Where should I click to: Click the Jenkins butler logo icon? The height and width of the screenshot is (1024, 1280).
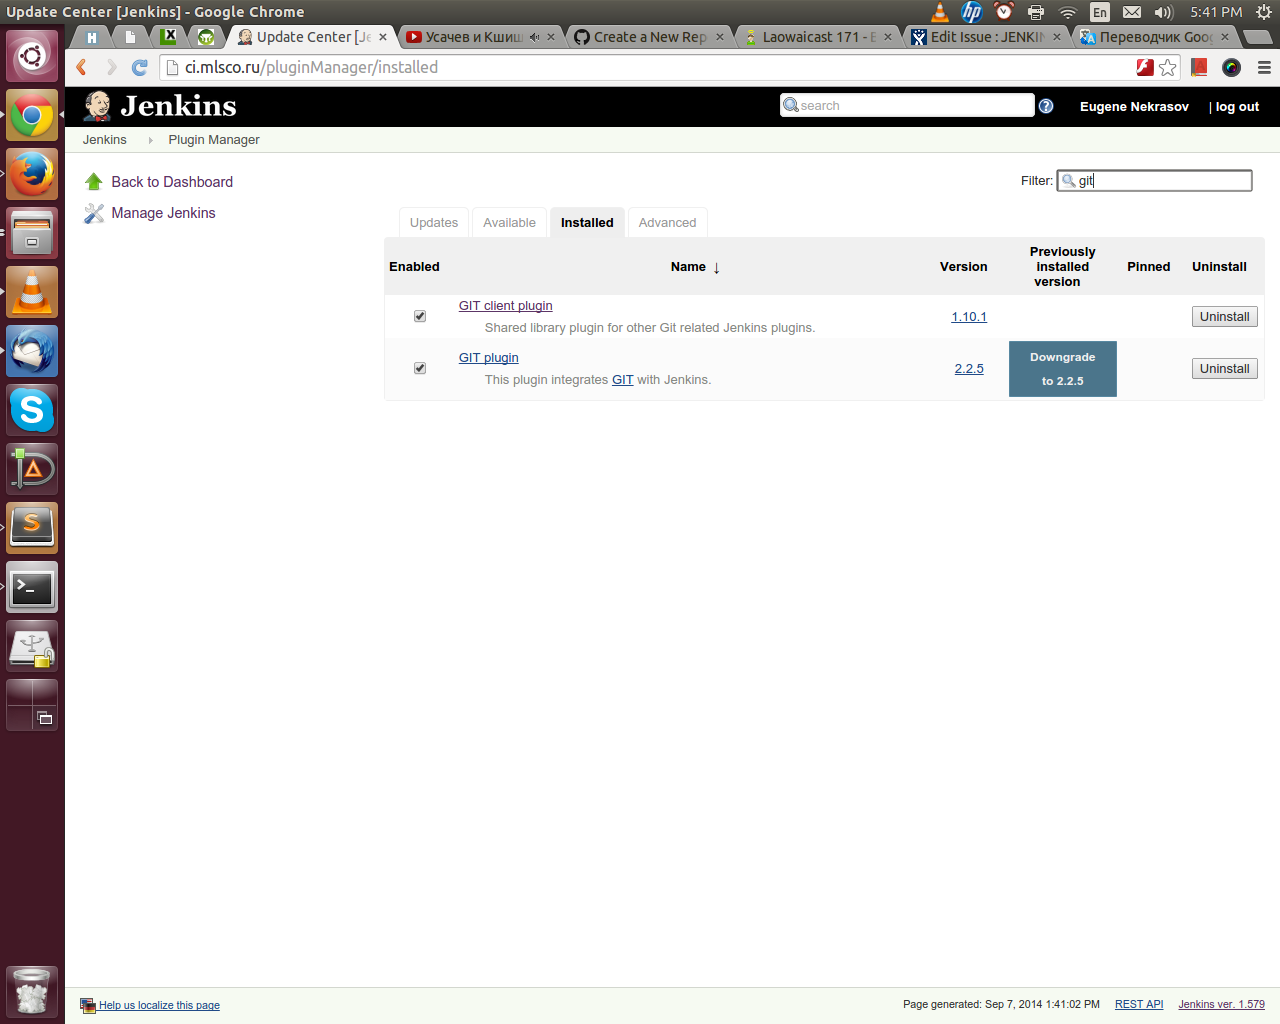pos(97,106)
